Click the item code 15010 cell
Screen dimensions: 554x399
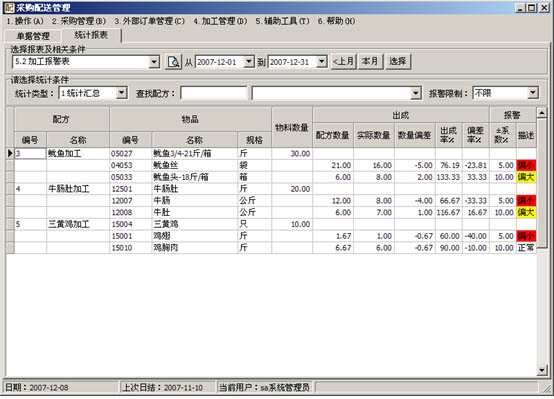click(130, 248)
